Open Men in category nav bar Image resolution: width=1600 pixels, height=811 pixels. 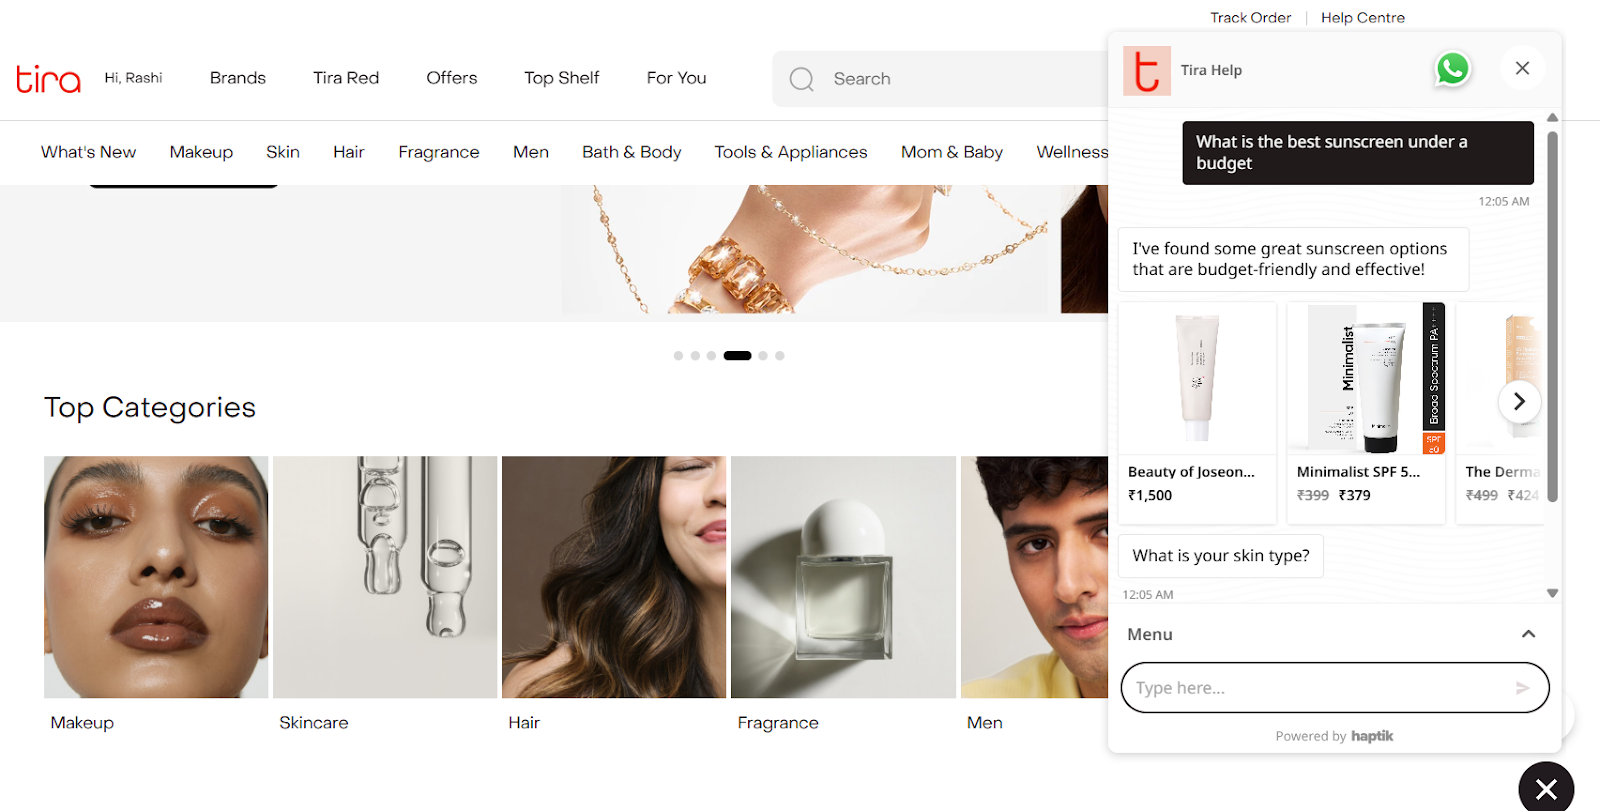531,152
